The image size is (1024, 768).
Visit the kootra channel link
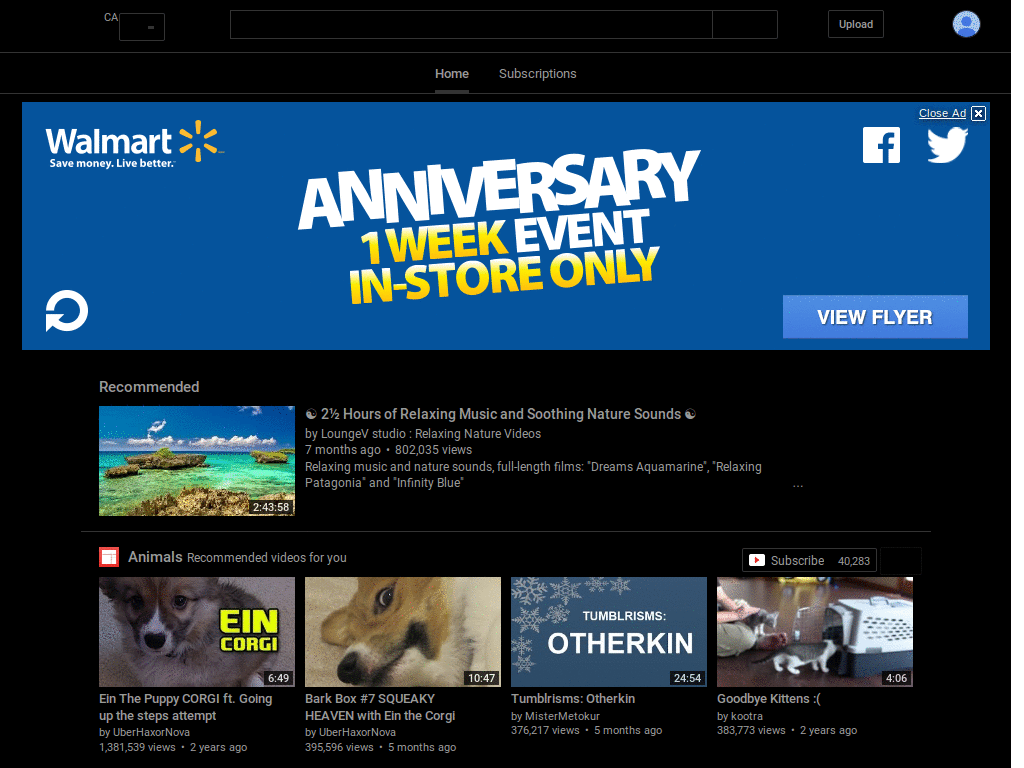click(746, 716)
